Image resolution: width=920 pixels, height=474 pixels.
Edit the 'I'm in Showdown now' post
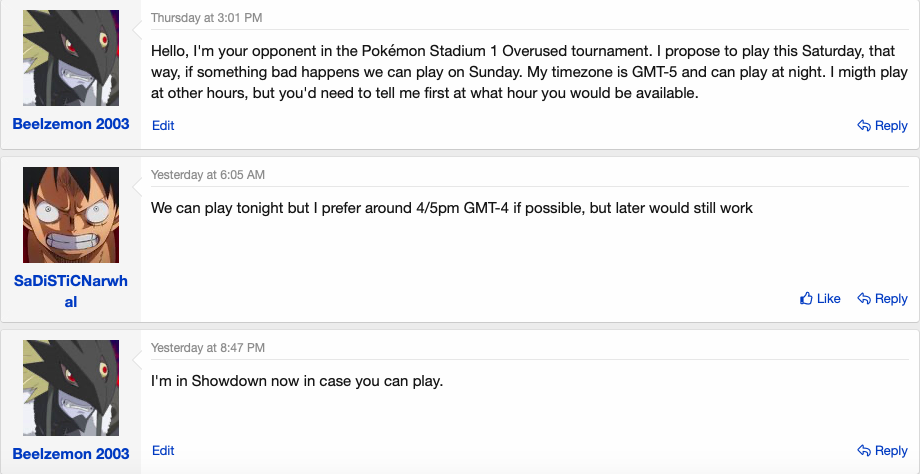click(x=163, y=451)
